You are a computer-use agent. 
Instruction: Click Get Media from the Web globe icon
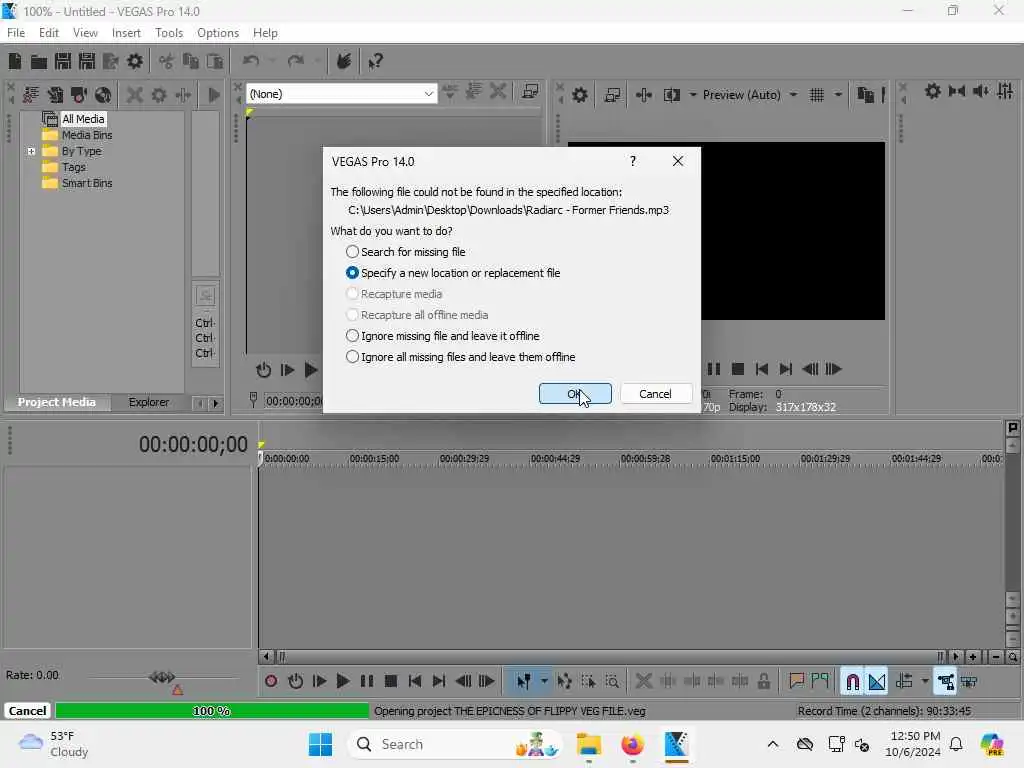point(103,95)
